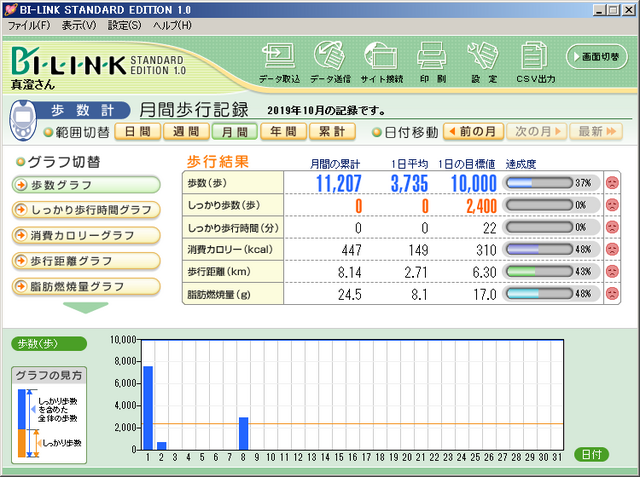Screen dimensions: 640x477
Task: Click the 歩数(歩) row header
Action: click(233, 183)
